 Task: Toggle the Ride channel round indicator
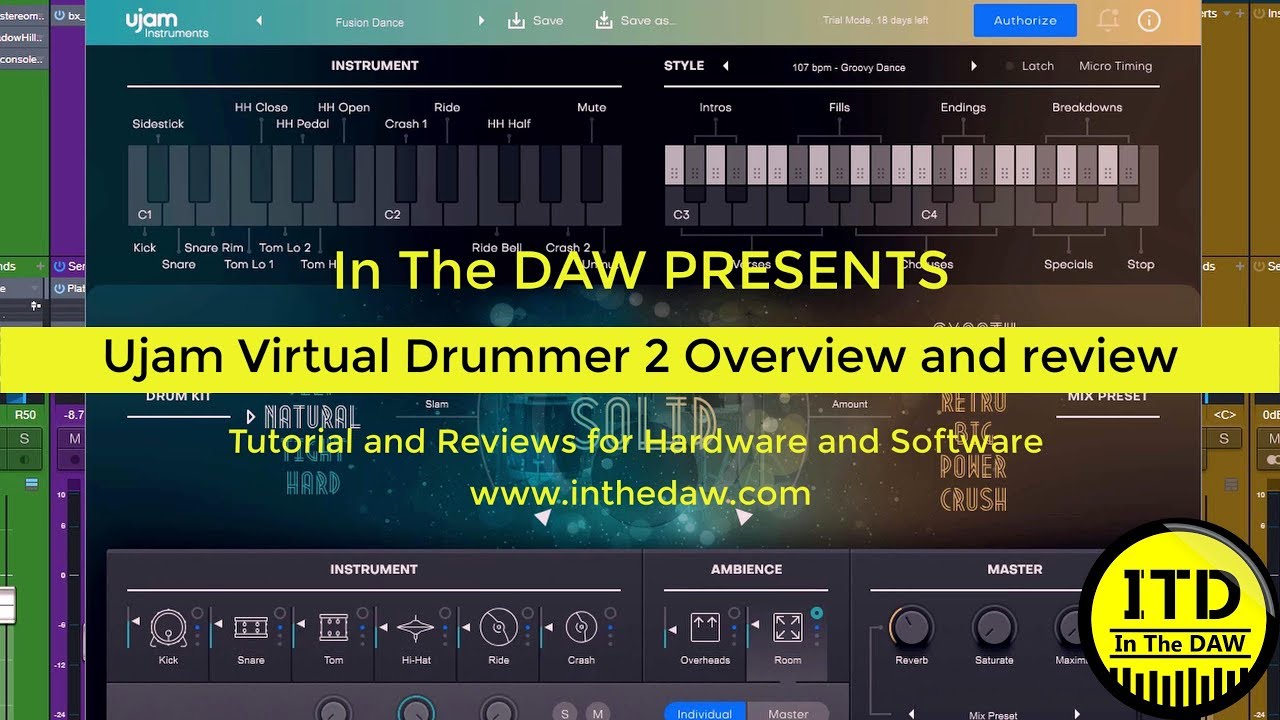pyautogui.click(x=527, y=613)
